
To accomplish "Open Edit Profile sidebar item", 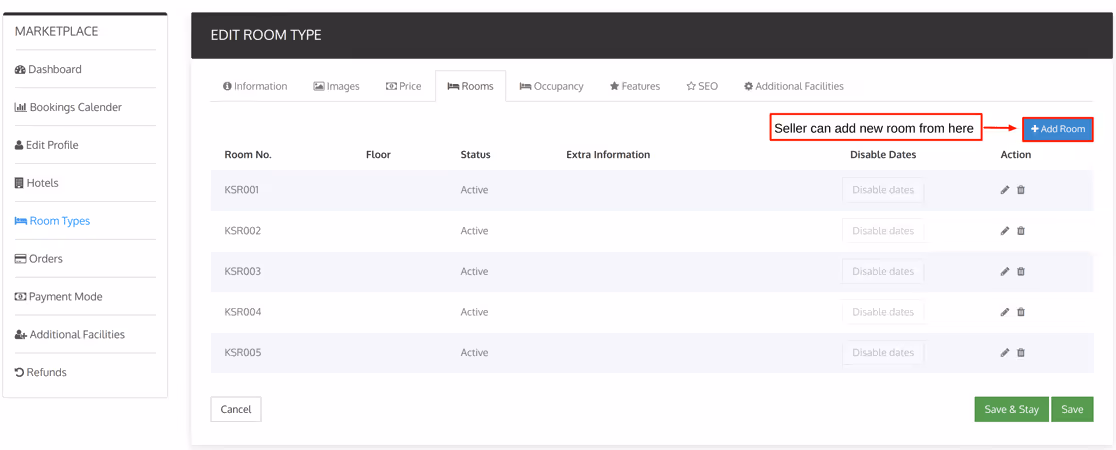I will pyautogui.click(x=46, y=145).
